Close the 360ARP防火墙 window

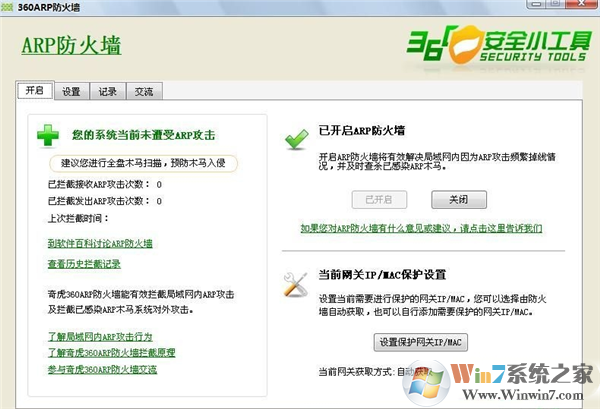(580, 4)
